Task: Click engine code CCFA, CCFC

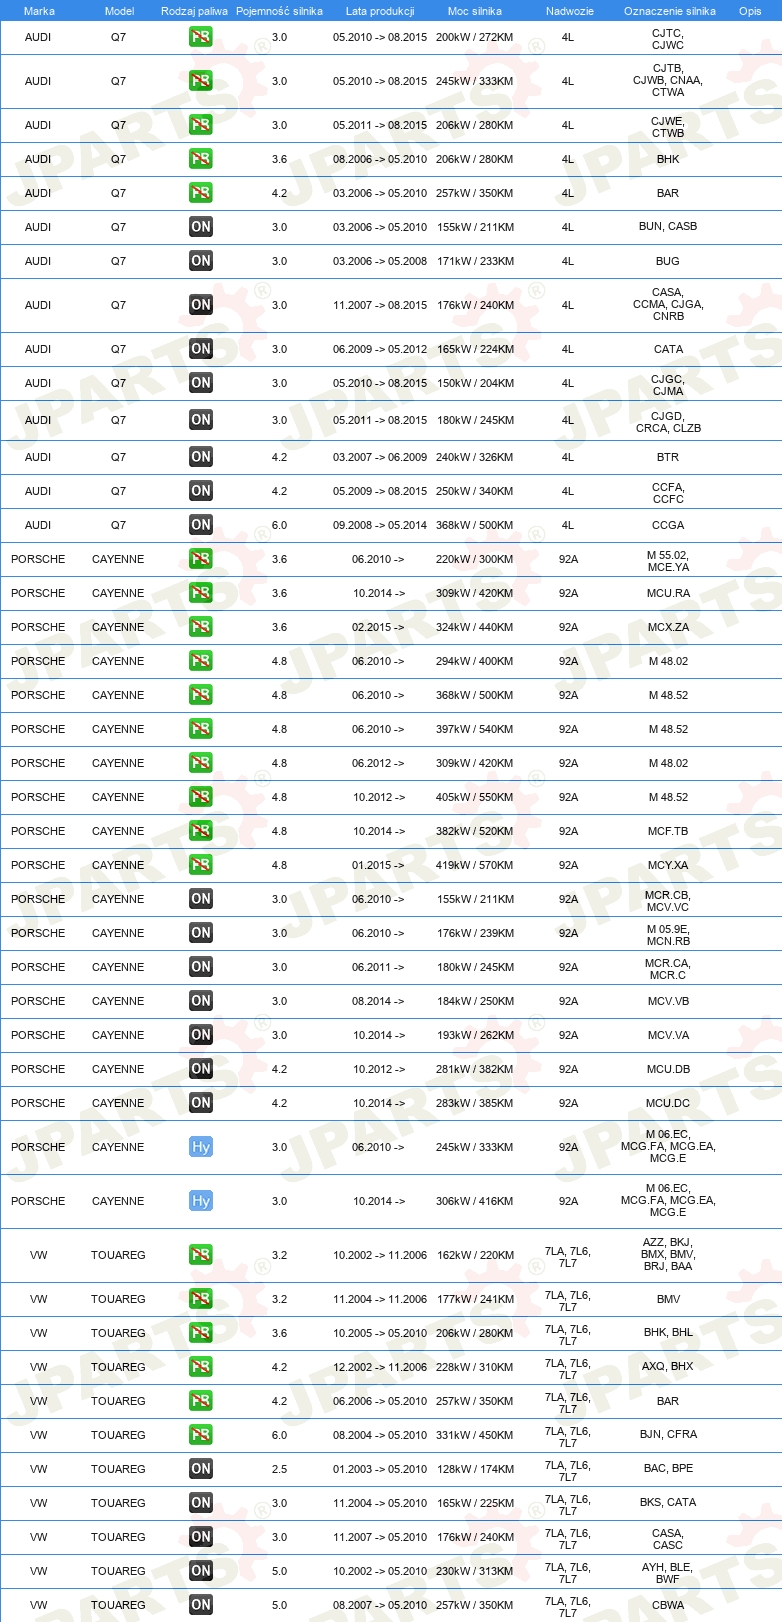Action: (x=668, y=493)
